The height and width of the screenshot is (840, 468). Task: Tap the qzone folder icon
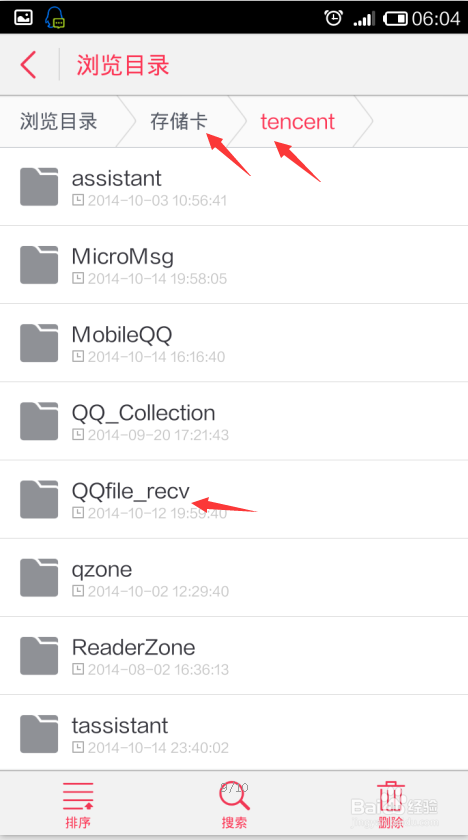39,578
